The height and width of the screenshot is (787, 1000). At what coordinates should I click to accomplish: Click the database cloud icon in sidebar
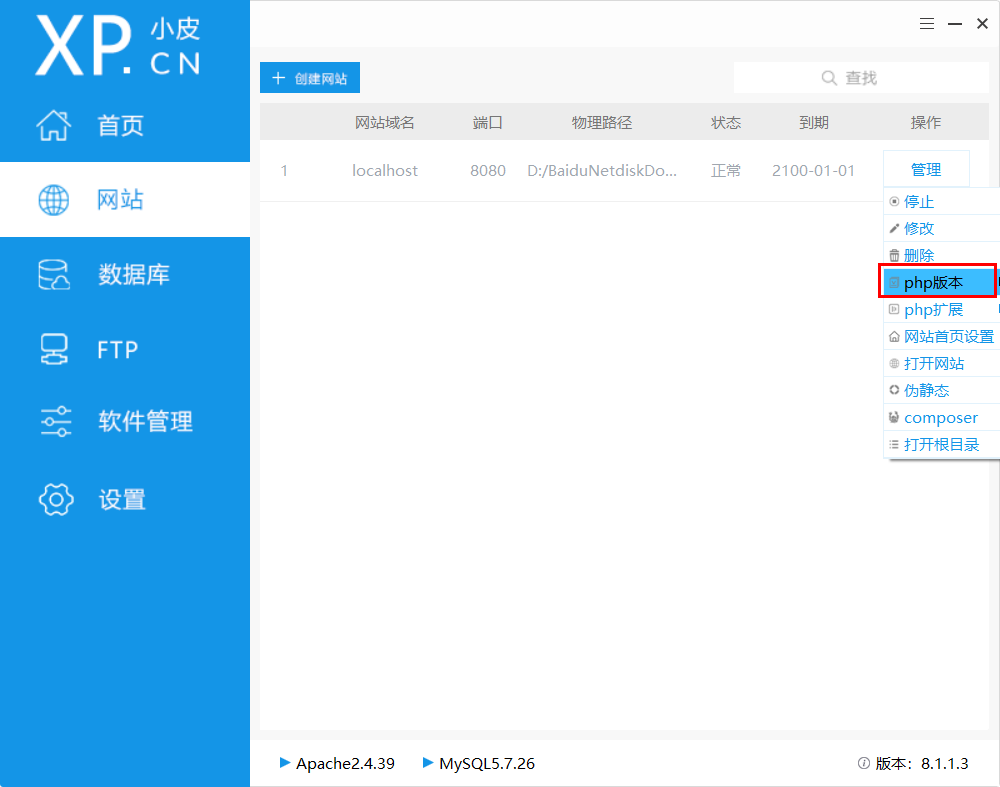(x=54, y=275)
